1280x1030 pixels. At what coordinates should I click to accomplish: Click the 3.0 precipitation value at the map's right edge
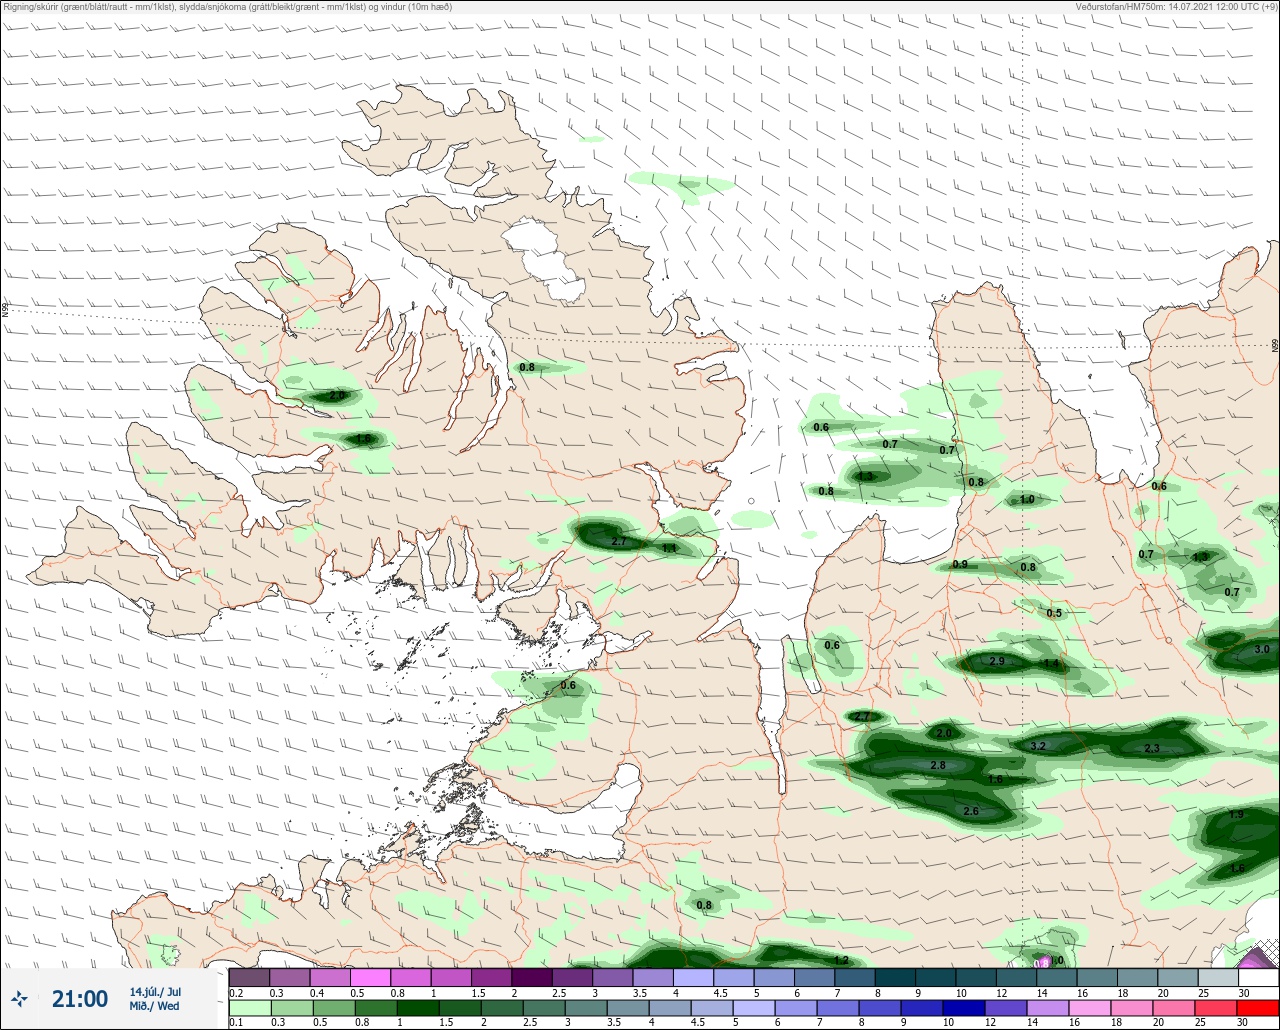[1261, 649]
